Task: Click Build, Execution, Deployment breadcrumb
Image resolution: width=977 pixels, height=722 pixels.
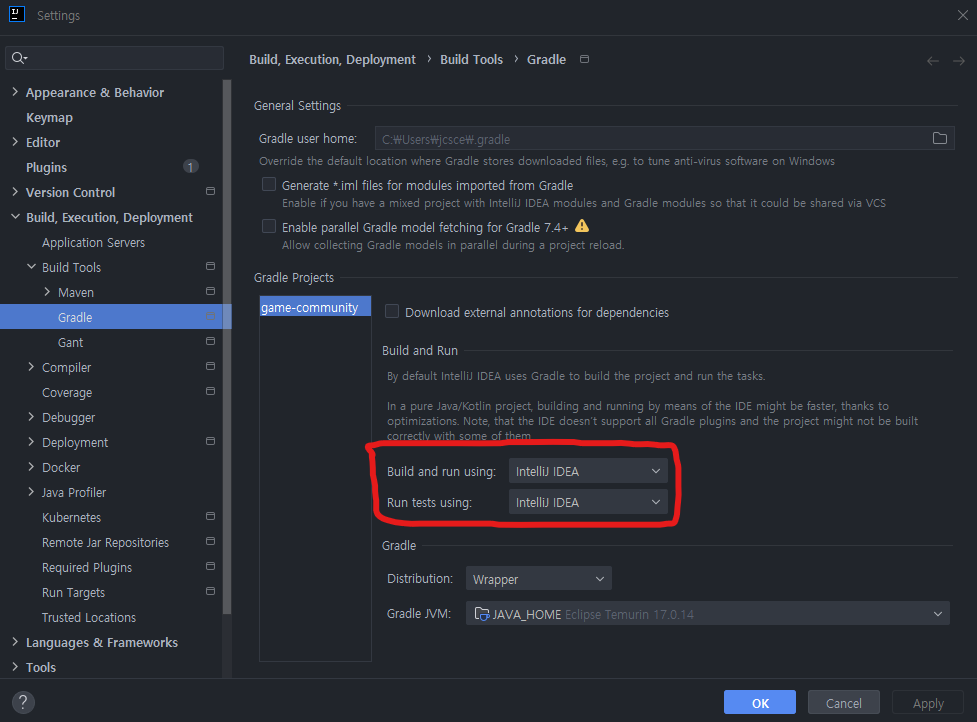Action: 332,59
